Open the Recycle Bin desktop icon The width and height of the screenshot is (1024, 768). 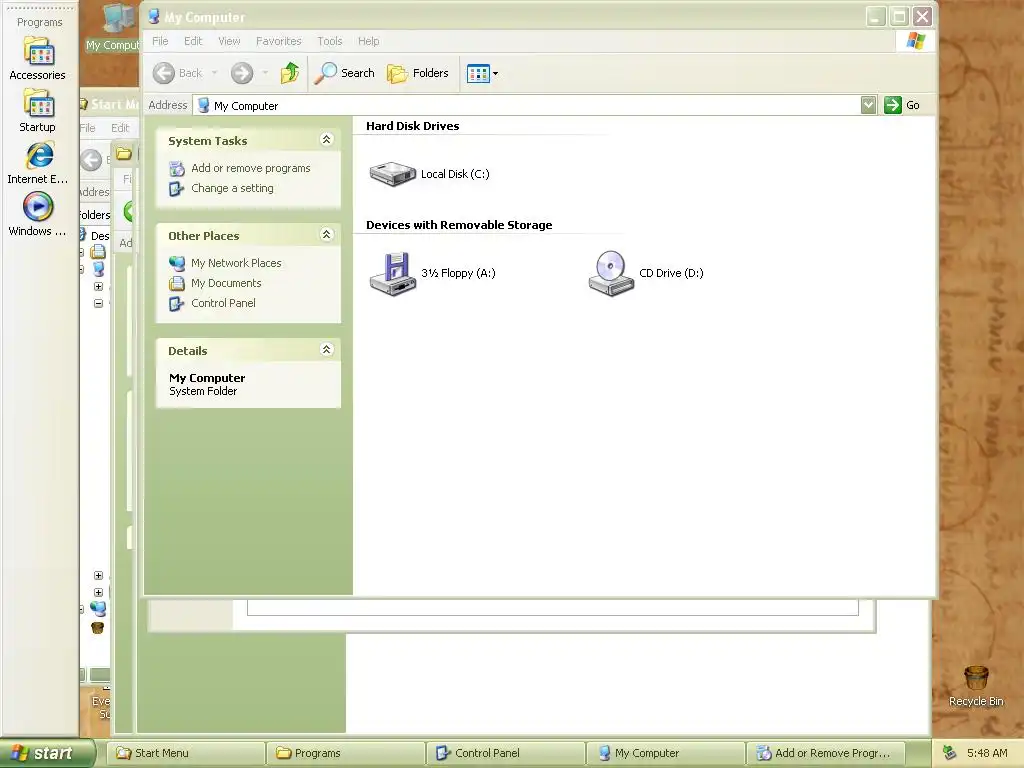(x=976, y=679)
